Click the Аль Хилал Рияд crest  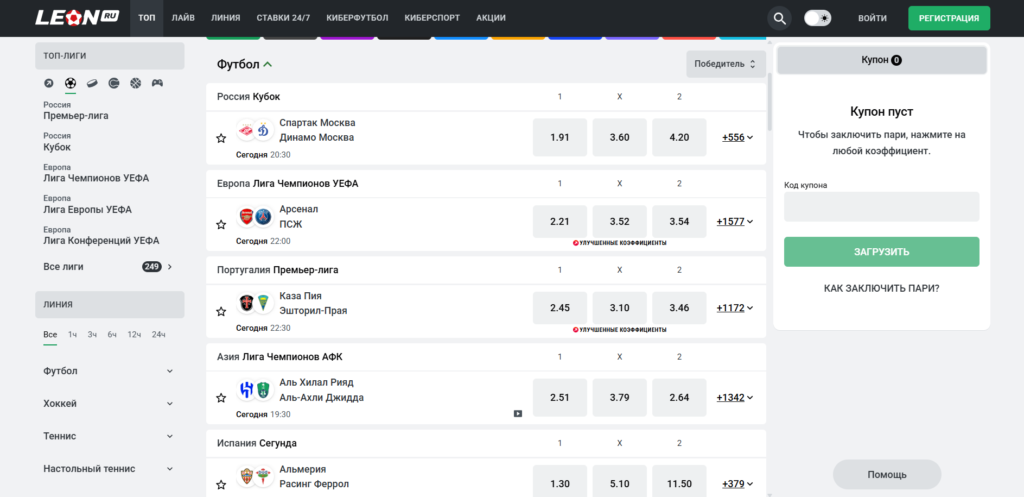pos(246,390)
